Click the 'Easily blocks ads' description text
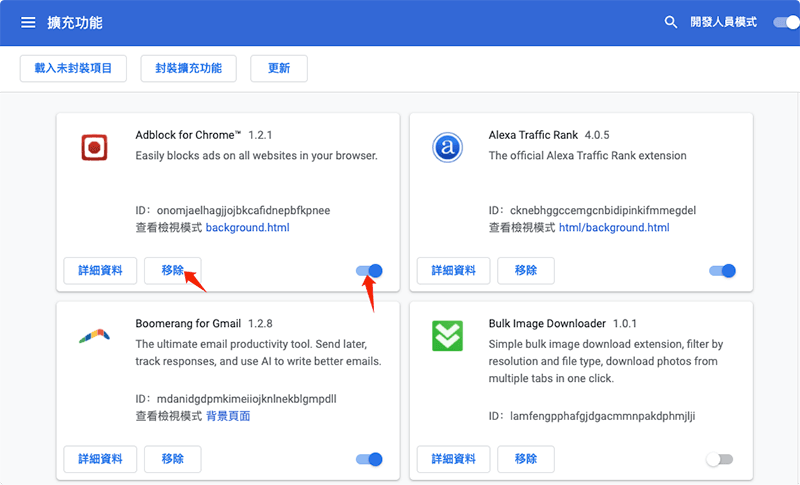 257,156
